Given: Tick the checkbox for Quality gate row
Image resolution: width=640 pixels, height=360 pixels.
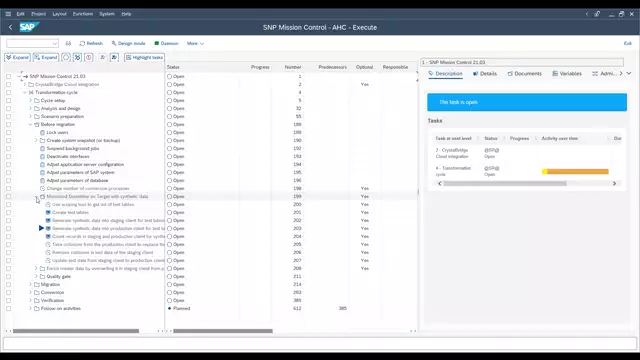Looking at the screenshot, I should (x=9, y=277).
